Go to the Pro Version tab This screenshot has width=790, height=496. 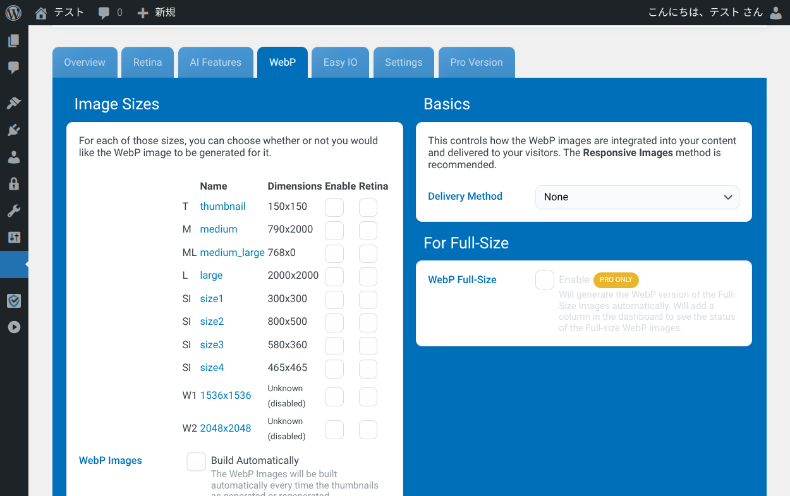[x=476, y=62]
